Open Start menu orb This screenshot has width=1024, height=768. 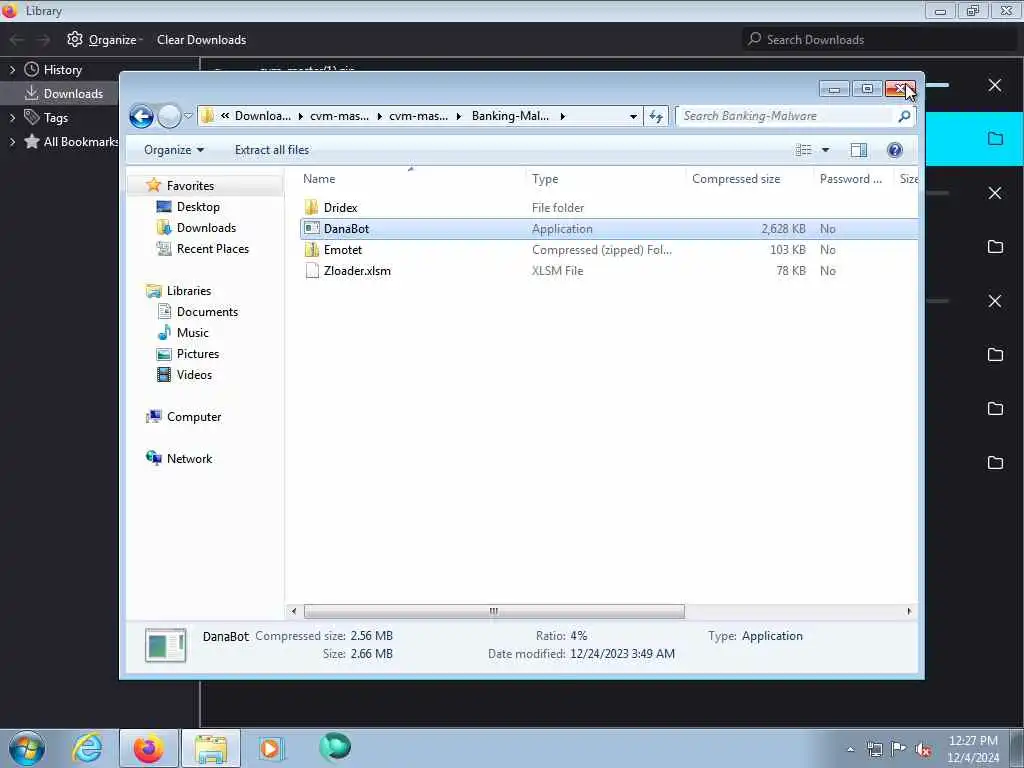pos(27,748)
